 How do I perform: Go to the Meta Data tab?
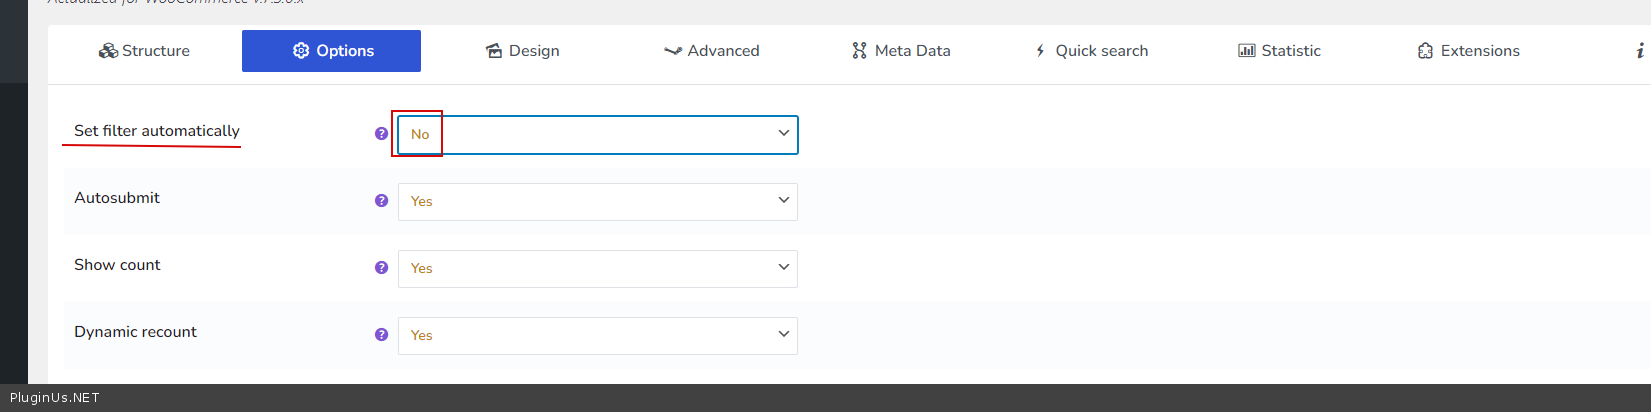(901, 51)
